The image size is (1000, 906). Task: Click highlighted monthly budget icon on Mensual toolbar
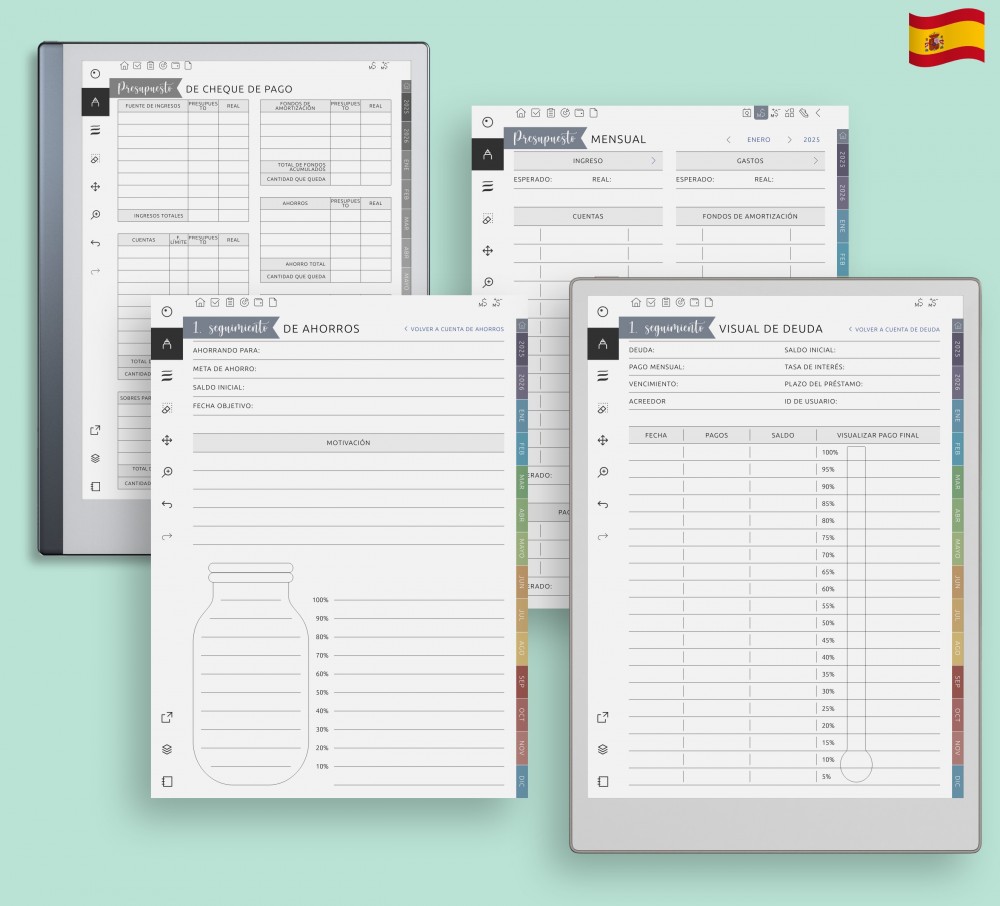click(761, 113)
